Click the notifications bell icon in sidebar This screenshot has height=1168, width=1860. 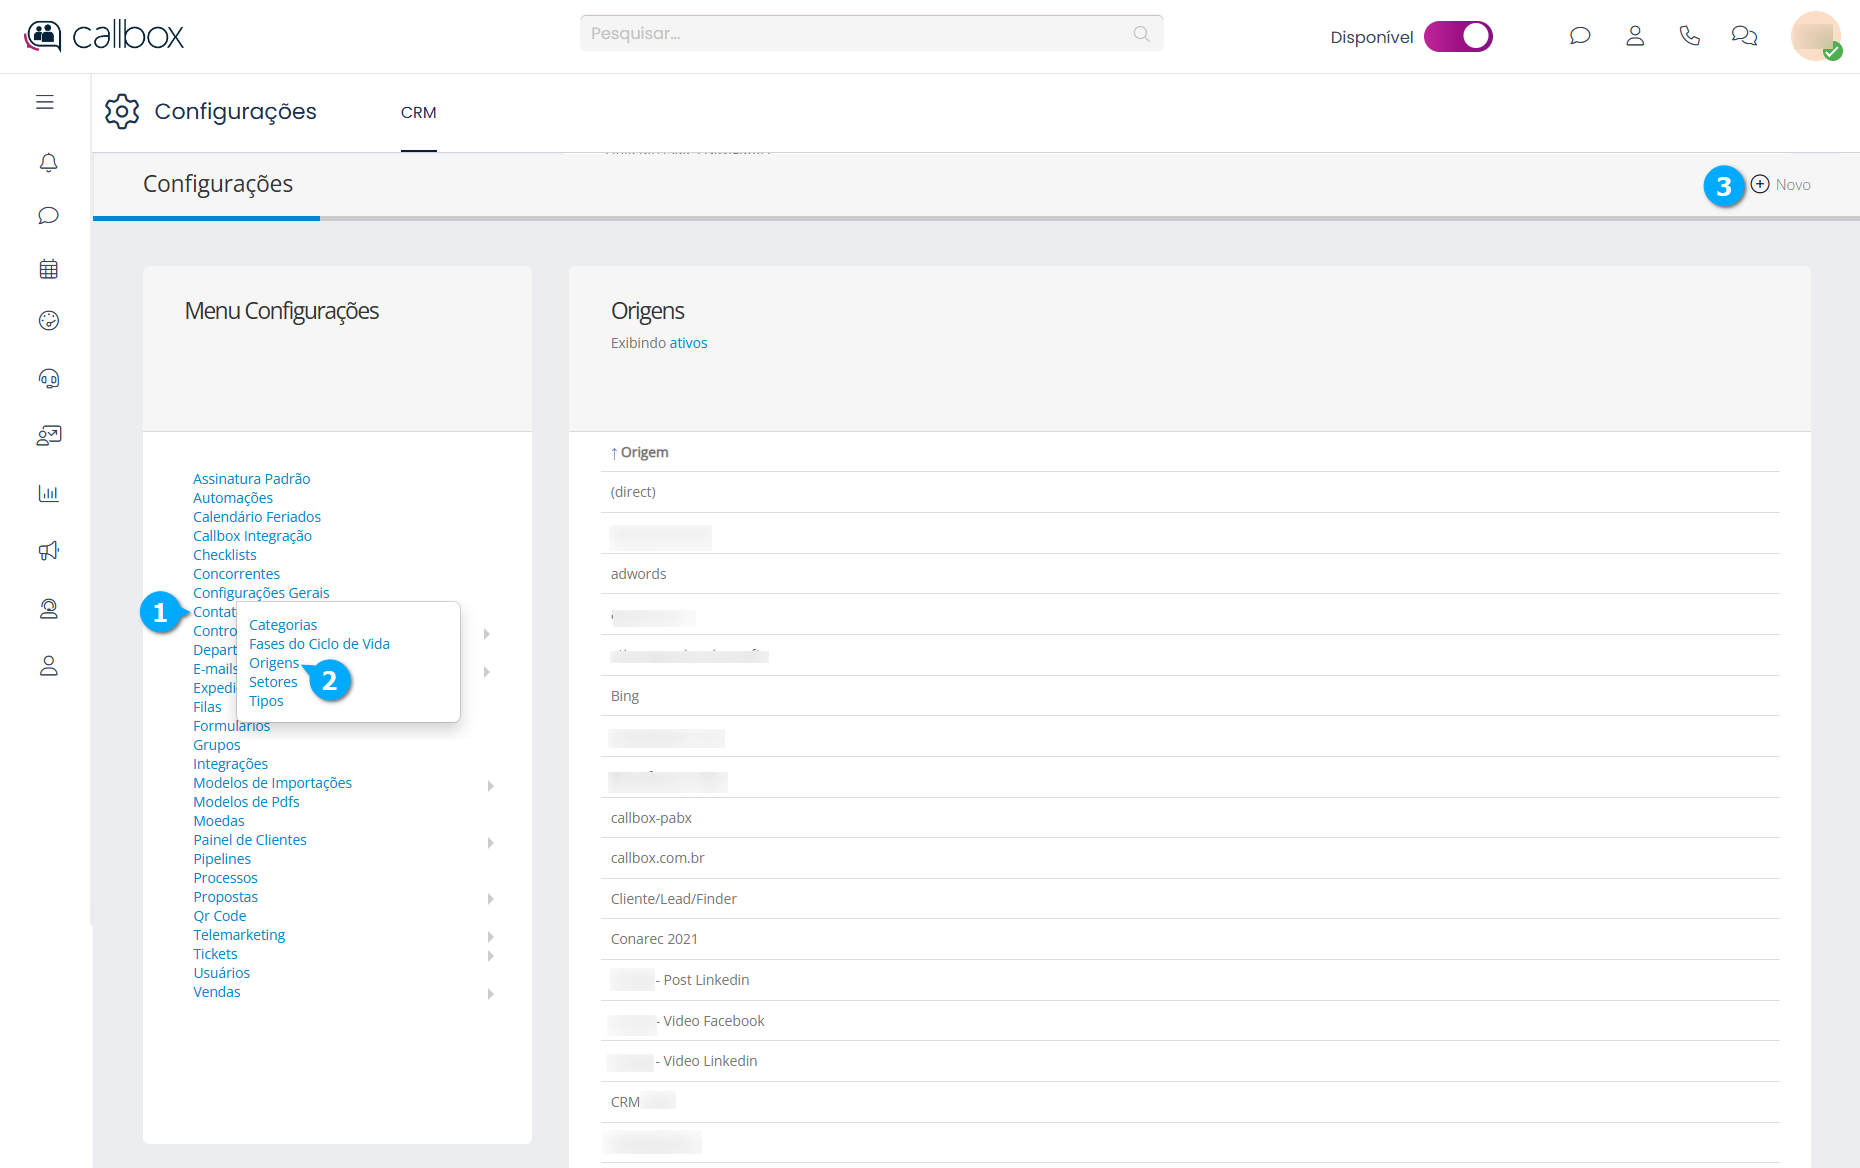tap(48, 162)
